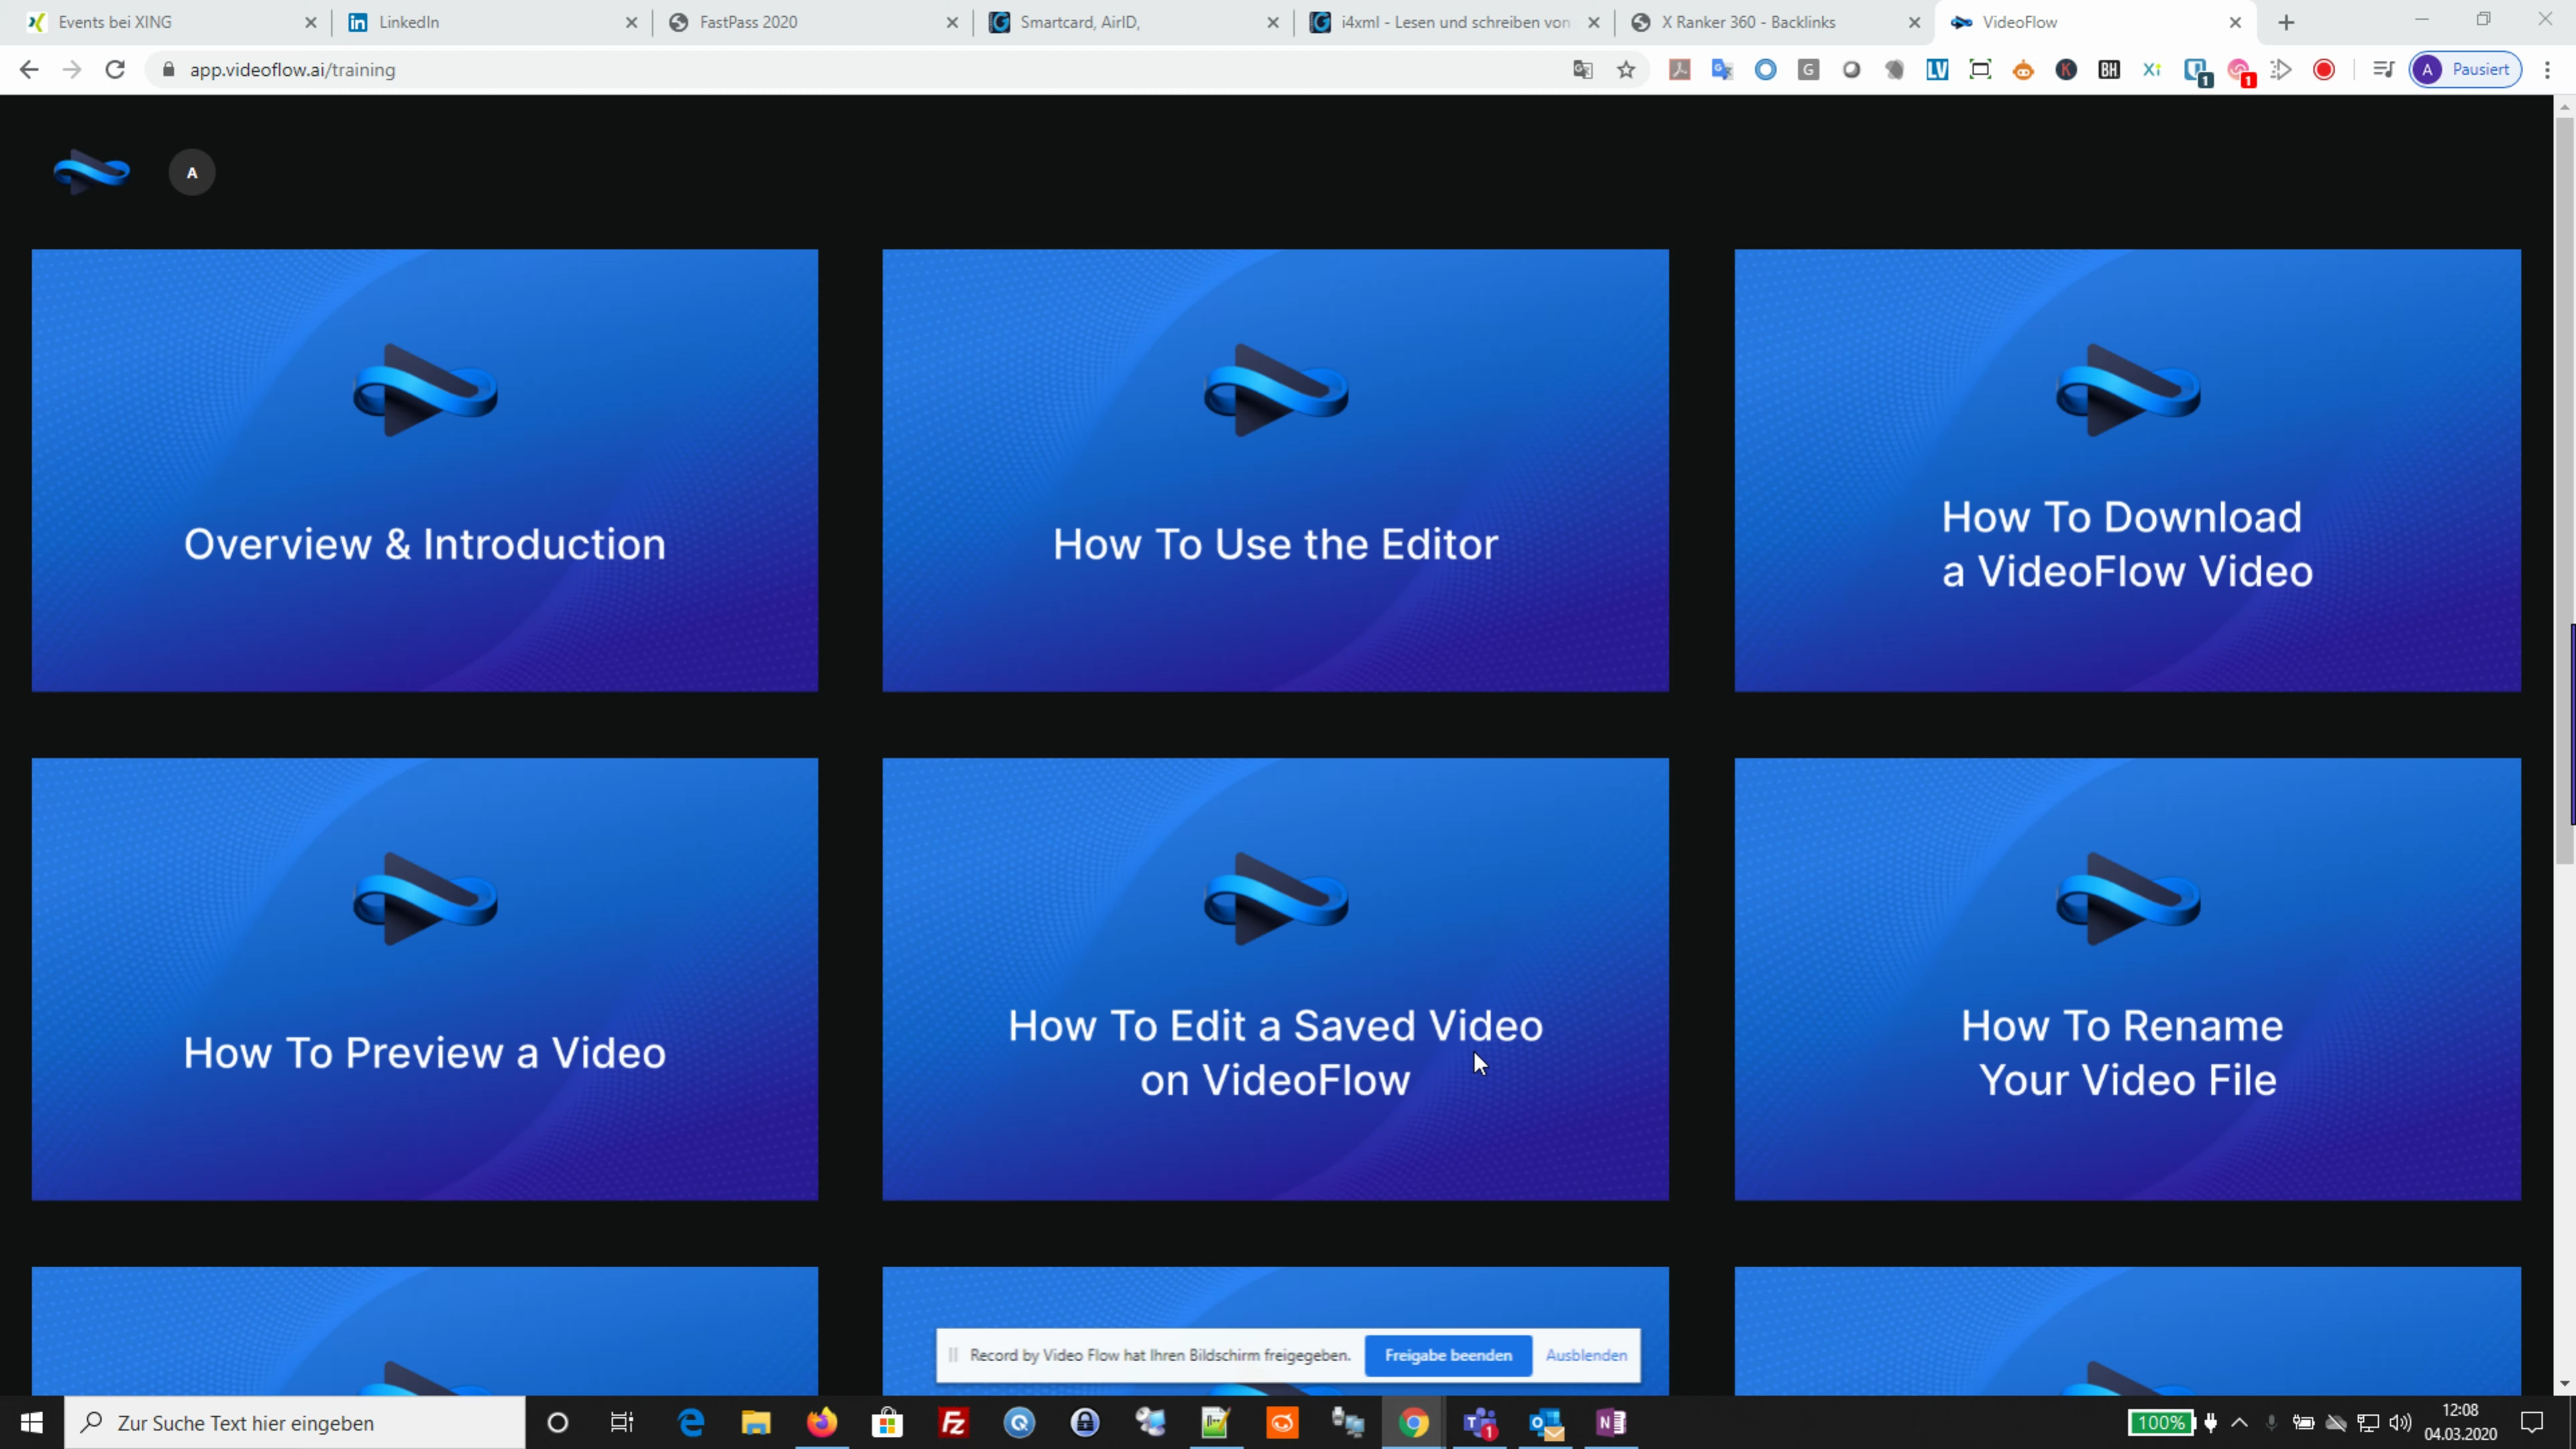Screen dimensions: 2576x1449
Task: Go back to previous page
Action: click(29, 69)
